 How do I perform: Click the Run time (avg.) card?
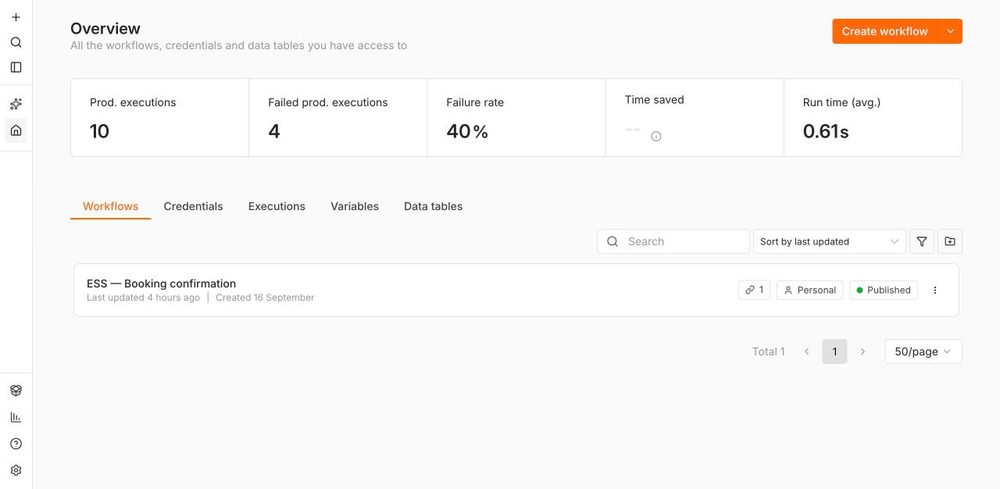point(873,117)
